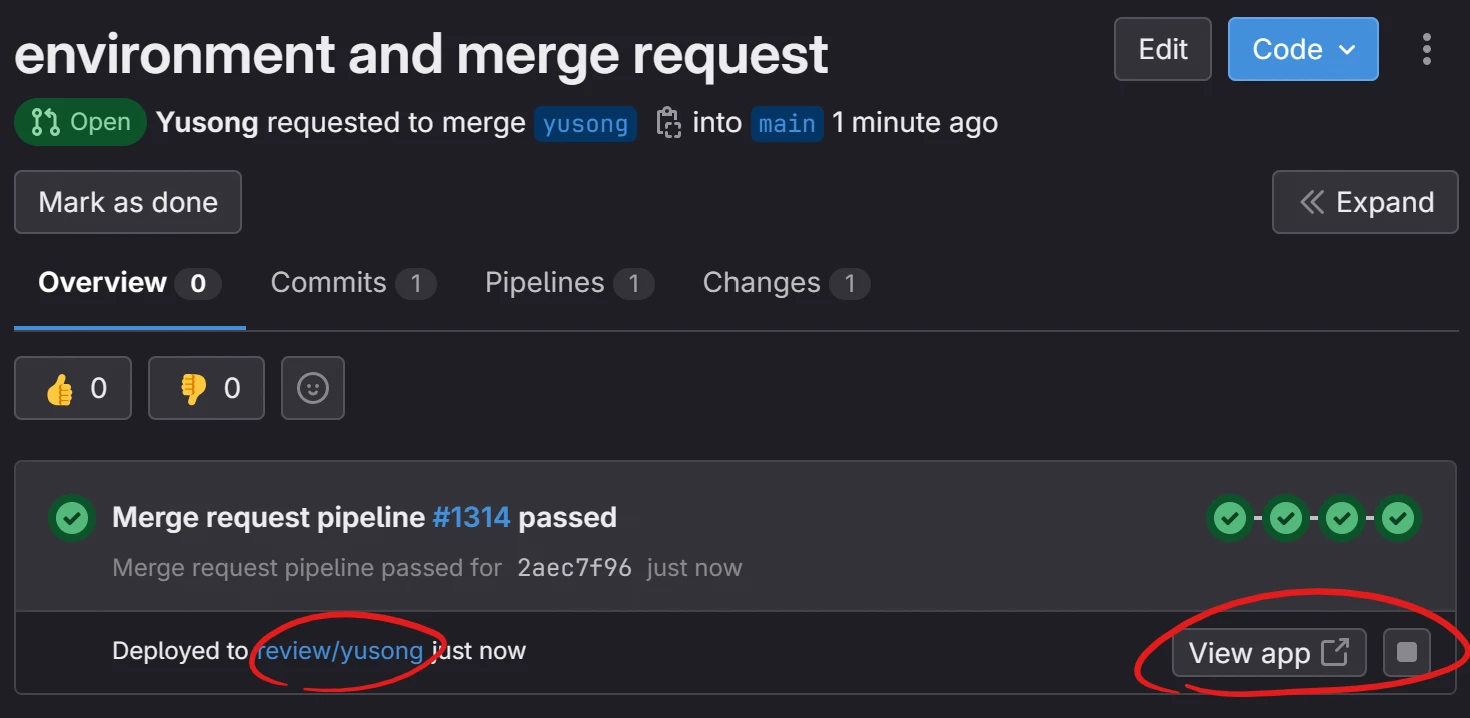Open the vertical ellipsis actions menu
The width and height of the screenshot is (1470, 718).
1426,49
